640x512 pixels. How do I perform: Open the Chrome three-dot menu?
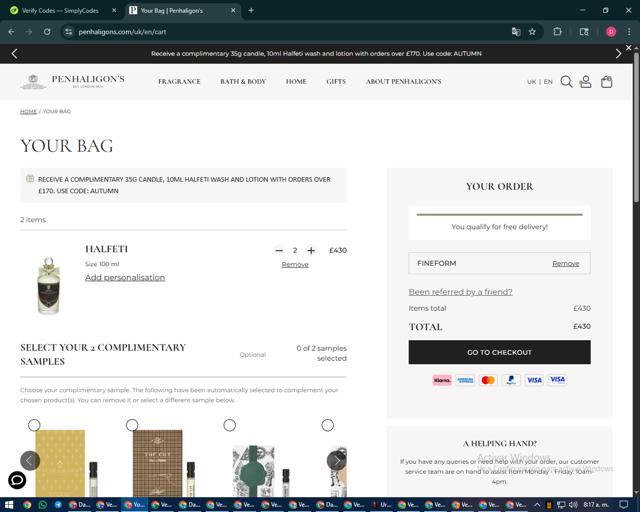point(629,31)
